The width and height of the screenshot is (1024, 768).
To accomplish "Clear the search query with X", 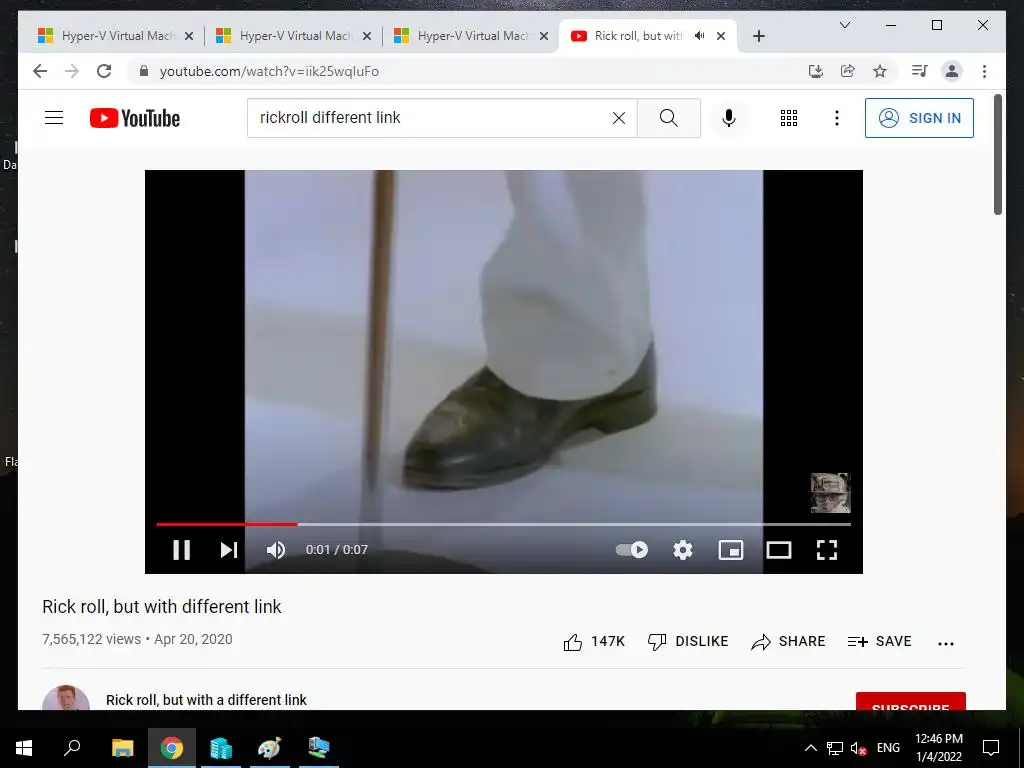I will click(618, 118).
